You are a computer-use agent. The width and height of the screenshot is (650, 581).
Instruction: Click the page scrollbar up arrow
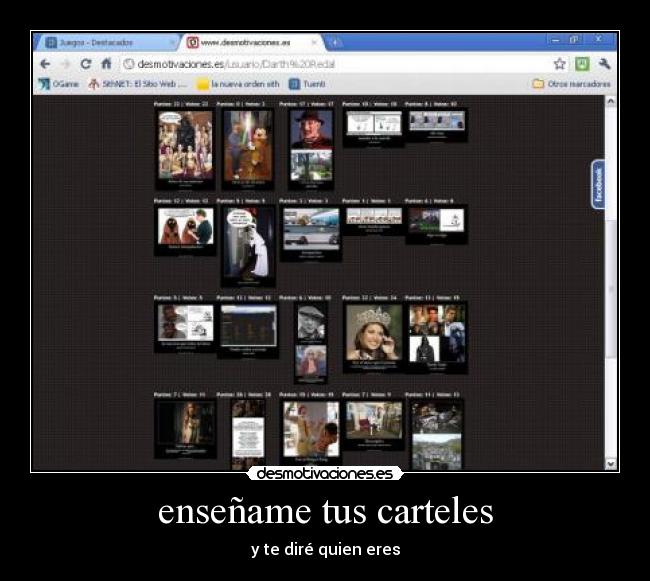(611, 101)
